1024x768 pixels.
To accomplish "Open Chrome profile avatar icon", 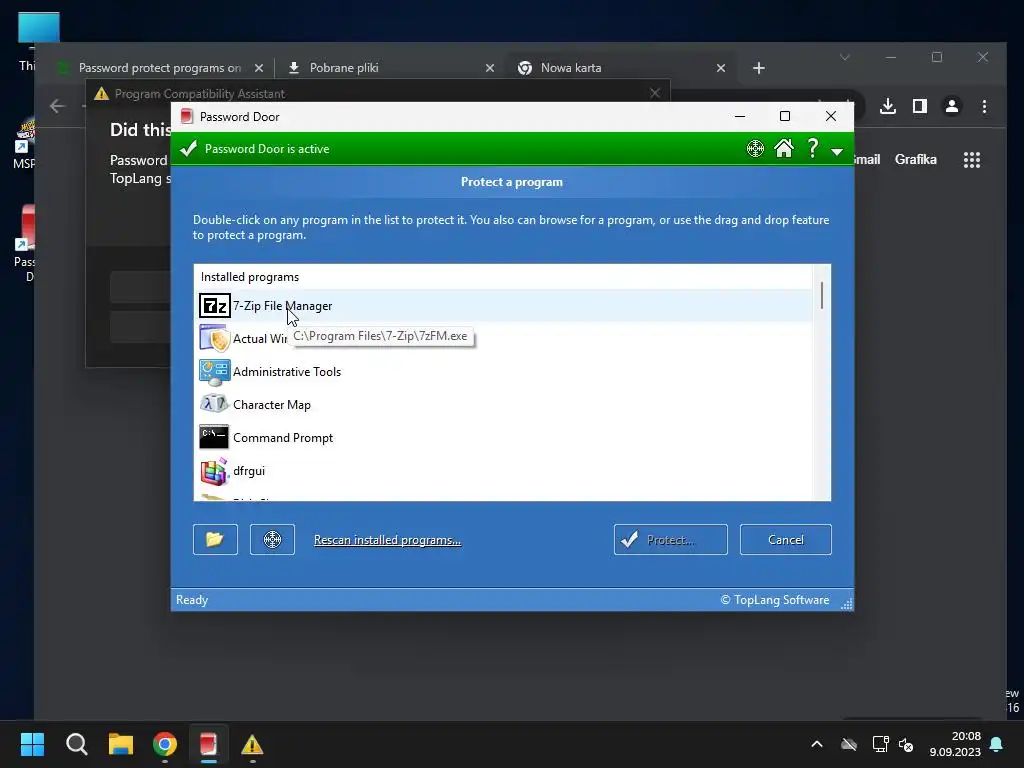I will tap(952, 106).
